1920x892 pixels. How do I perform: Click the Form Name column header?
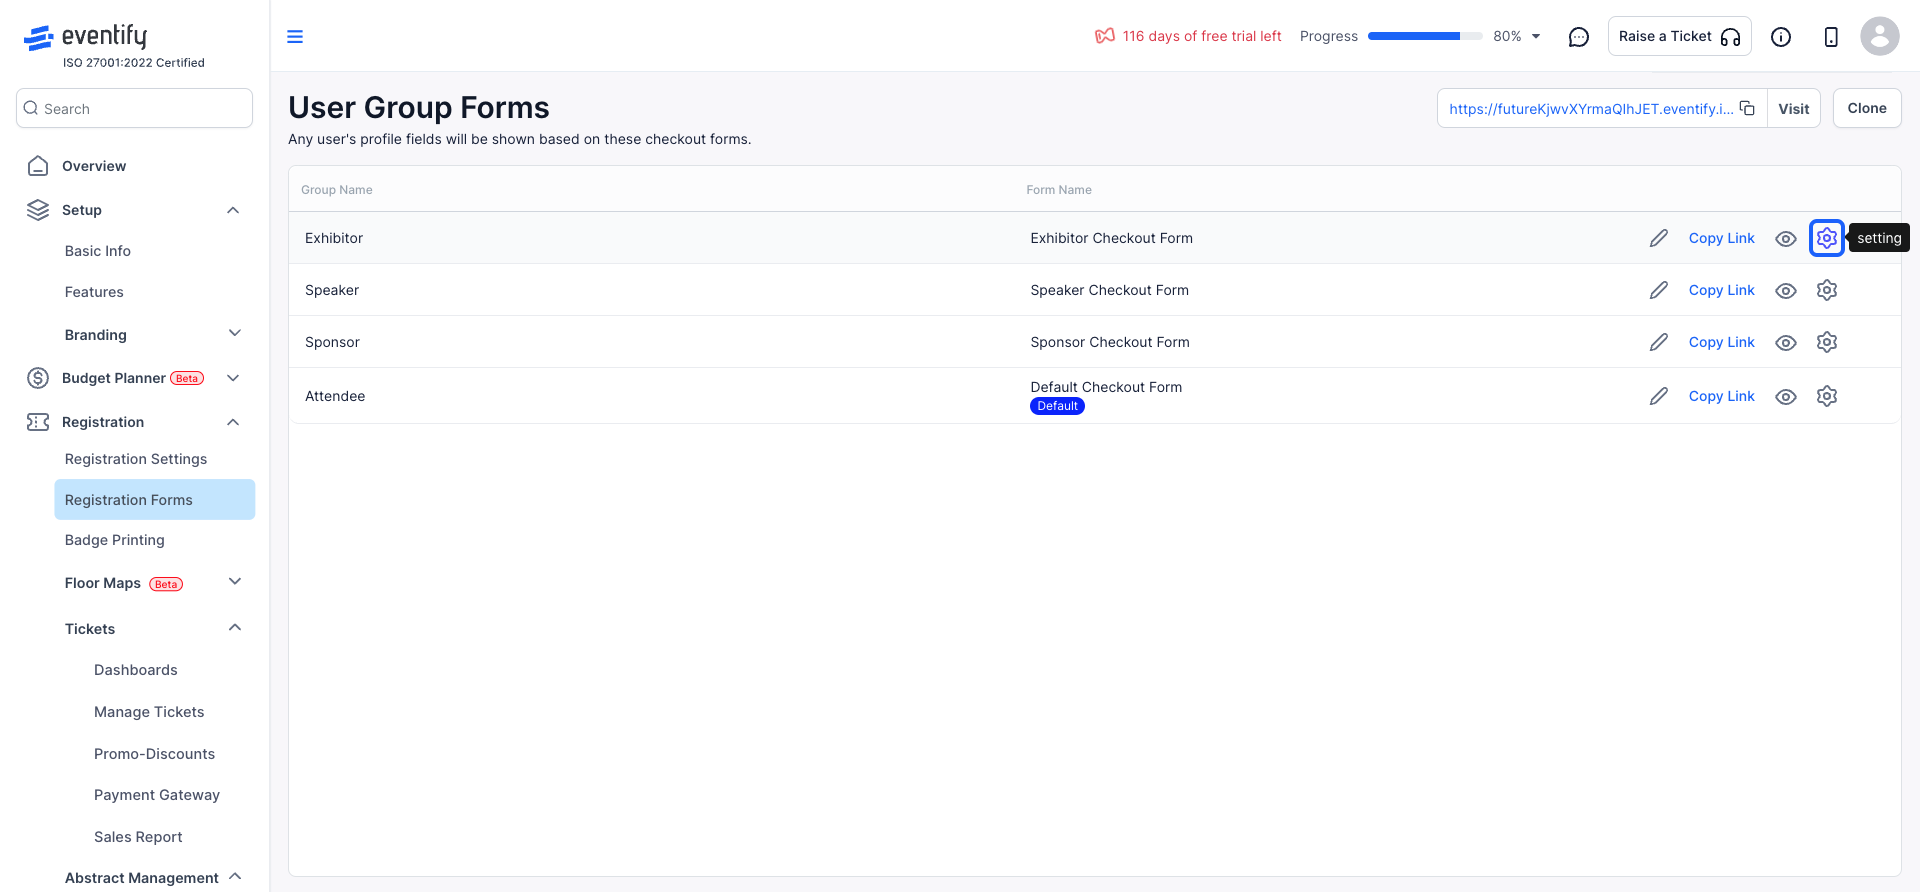click(1059, 190)
